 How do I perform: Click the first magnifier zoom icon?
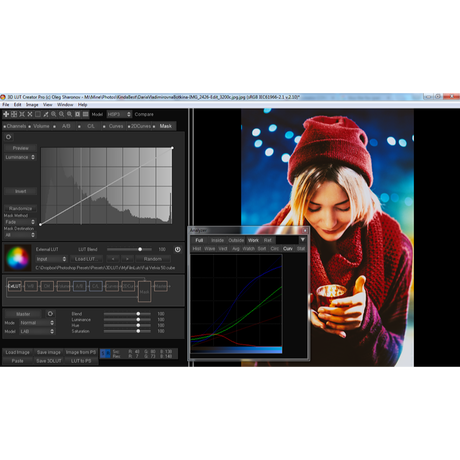tap(54, 114)
